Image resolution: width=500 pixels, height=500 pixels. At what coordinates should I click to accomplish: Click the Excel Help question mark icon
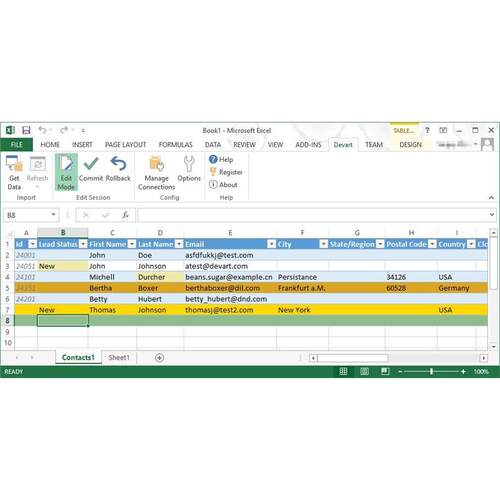point(427,130)
